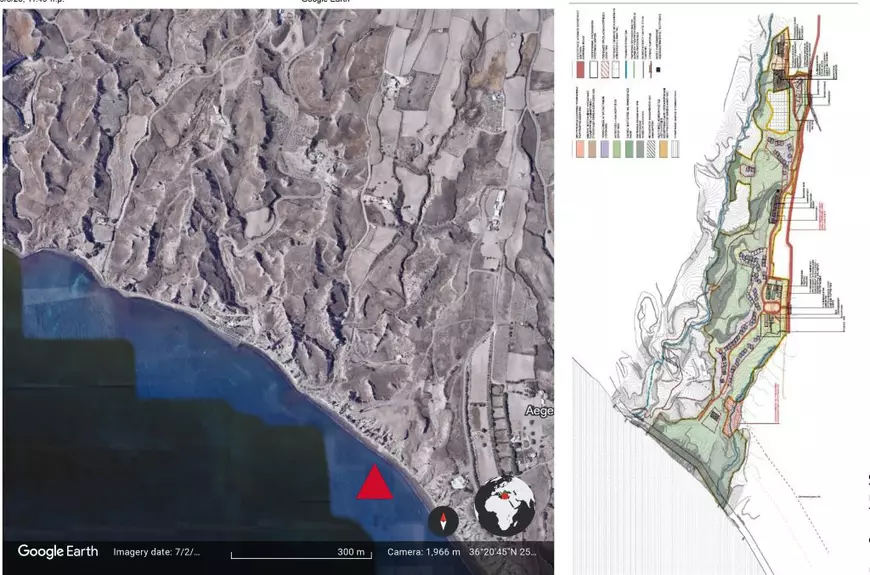Click the Imagery date 7/2/ text

[157, 552]
